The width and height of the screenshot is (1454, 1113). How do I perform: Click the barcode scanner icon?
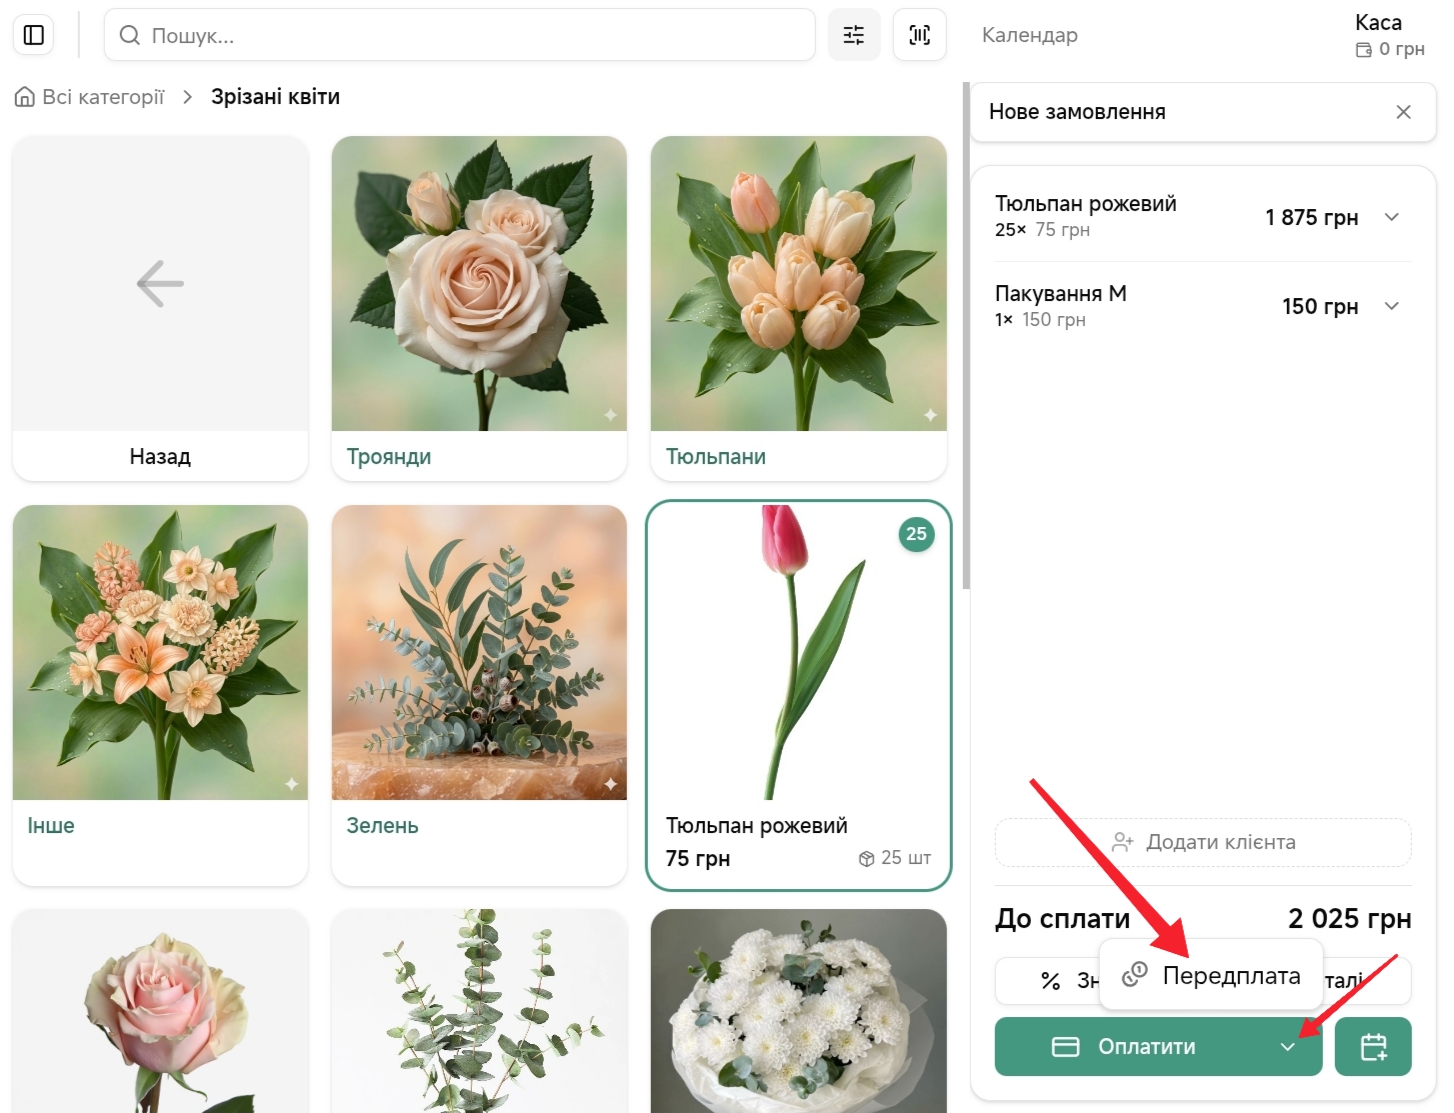point(919,35)
